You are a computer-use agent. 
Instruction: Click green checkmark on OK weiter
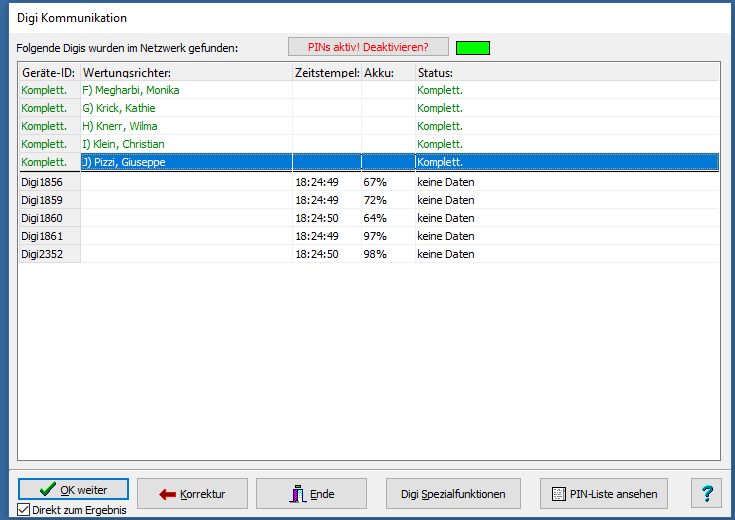pos(46,489)
